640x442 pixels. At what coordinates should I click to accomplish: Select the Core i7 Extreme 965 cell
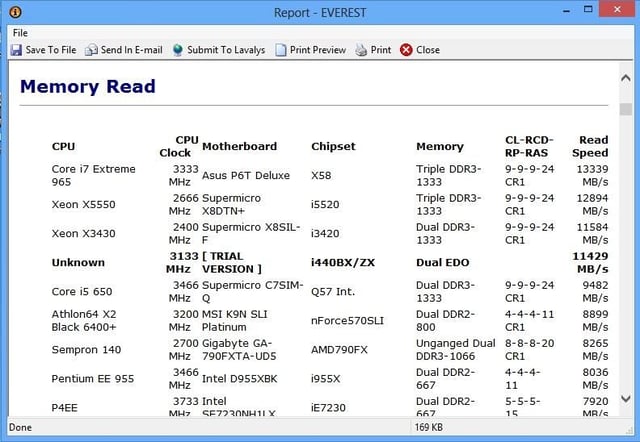coord(93,175)
